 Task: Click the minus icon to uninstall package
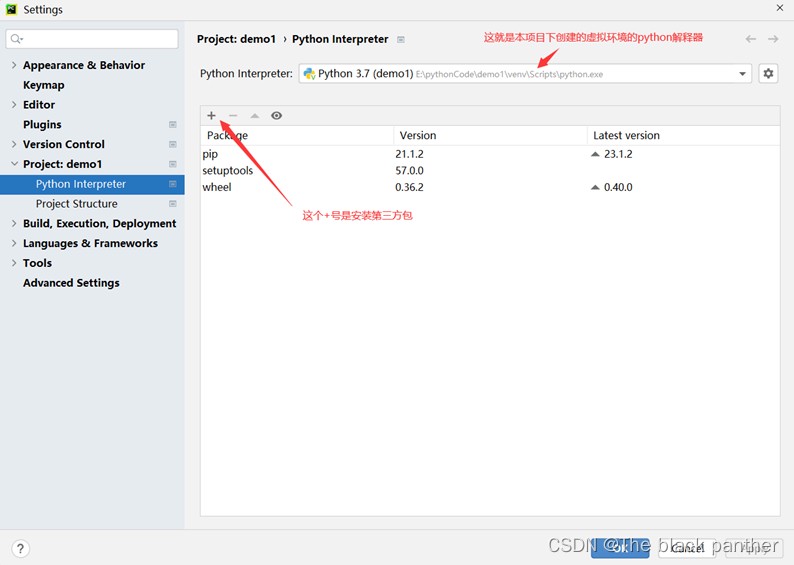point(233,115)
